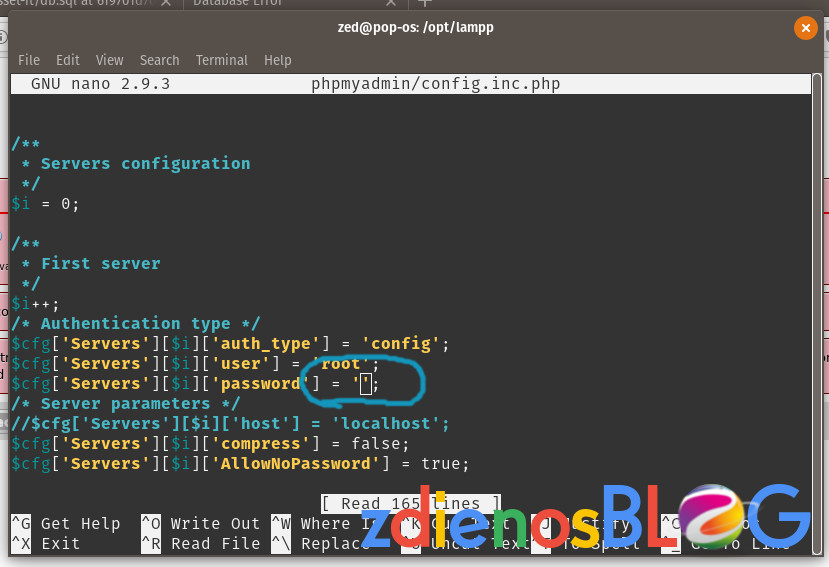Open a new browser tab with plus
The image size is (829, 567).
tap(425, 3)
